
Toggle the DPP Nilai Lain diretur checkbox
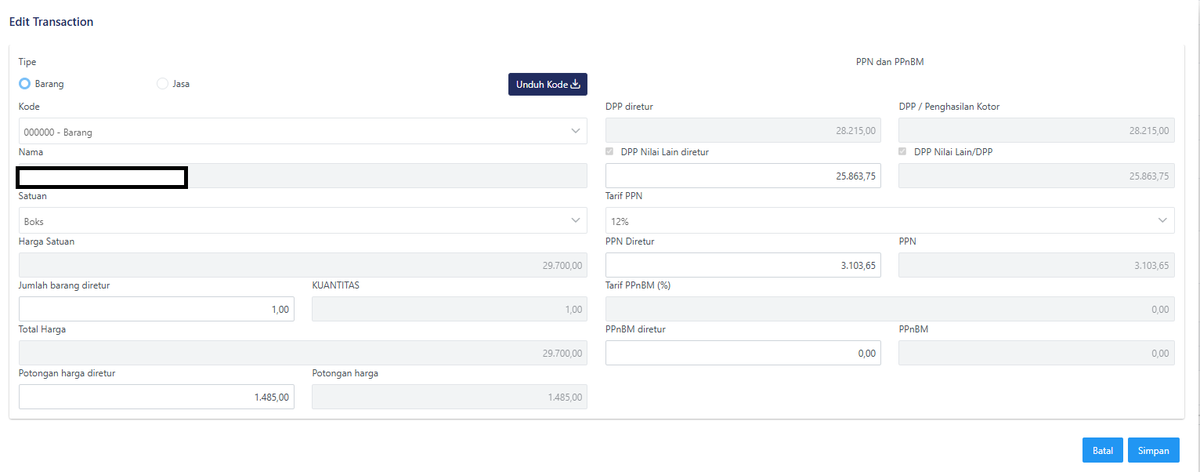click(611, 152)
